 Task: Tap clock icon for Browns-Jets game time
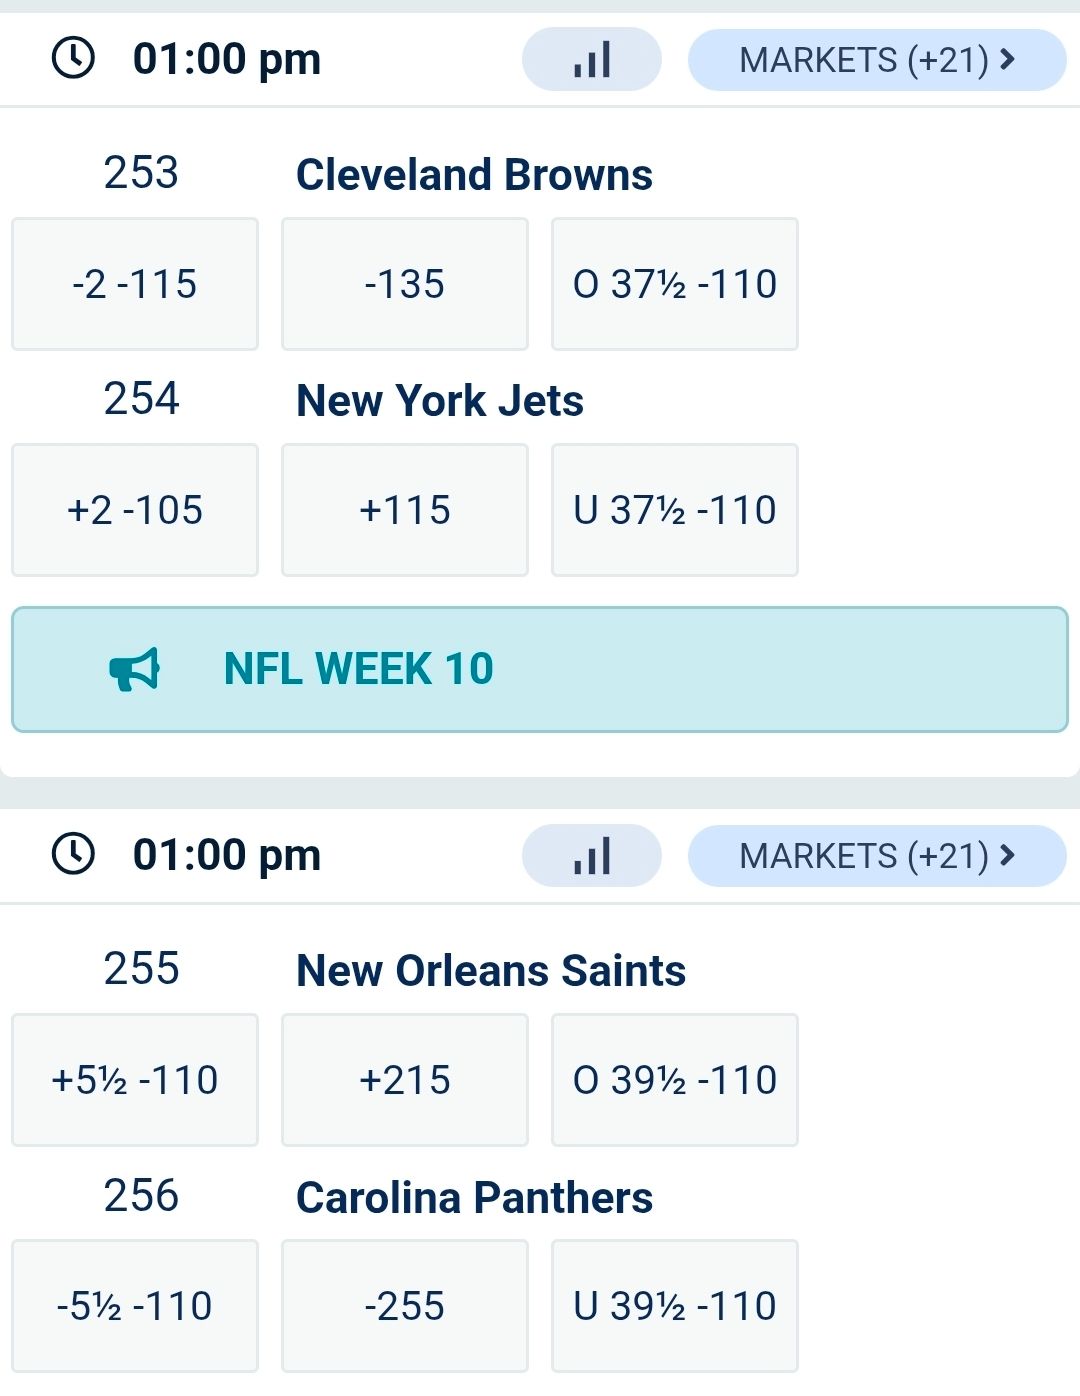[x=73, y=59]
